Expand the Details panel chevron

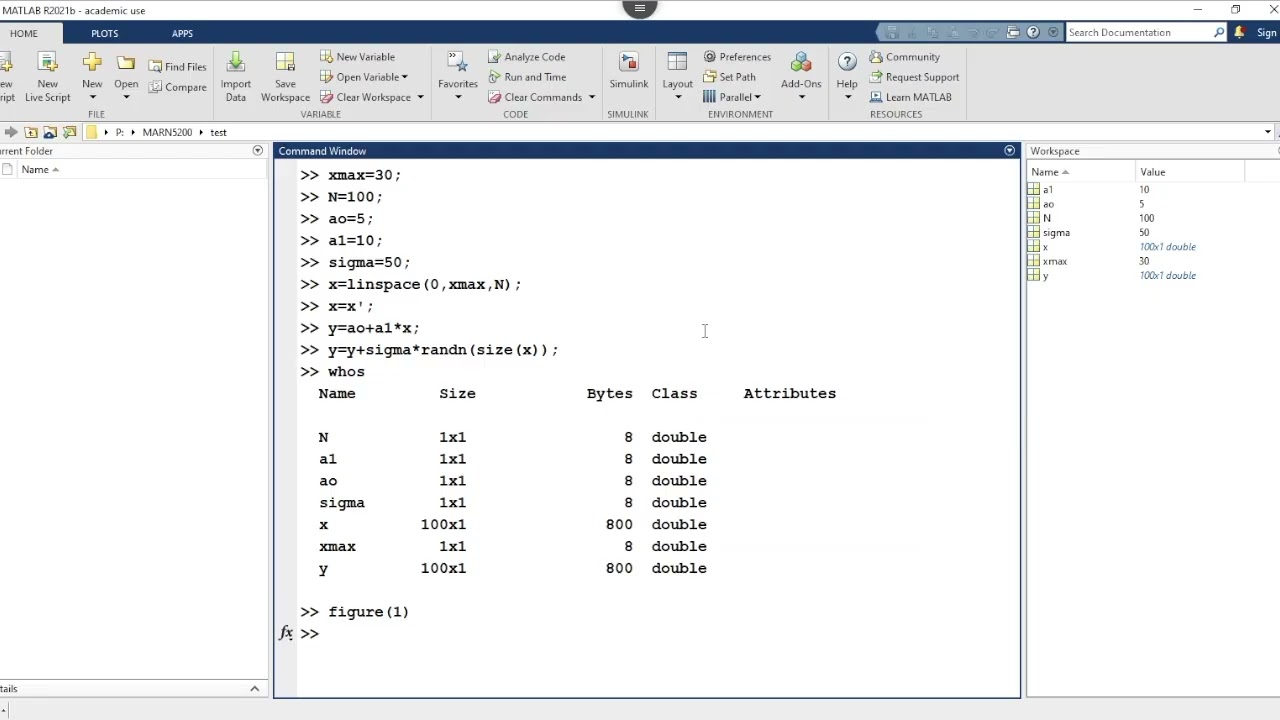pos(254,688)
